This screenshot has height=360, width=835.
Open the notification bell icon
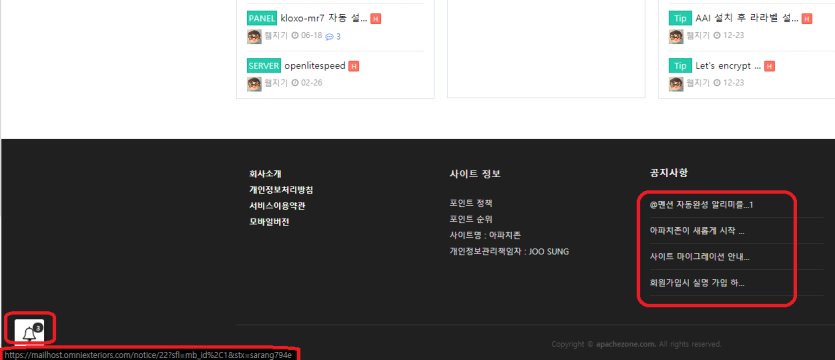[x=29, y=332]
